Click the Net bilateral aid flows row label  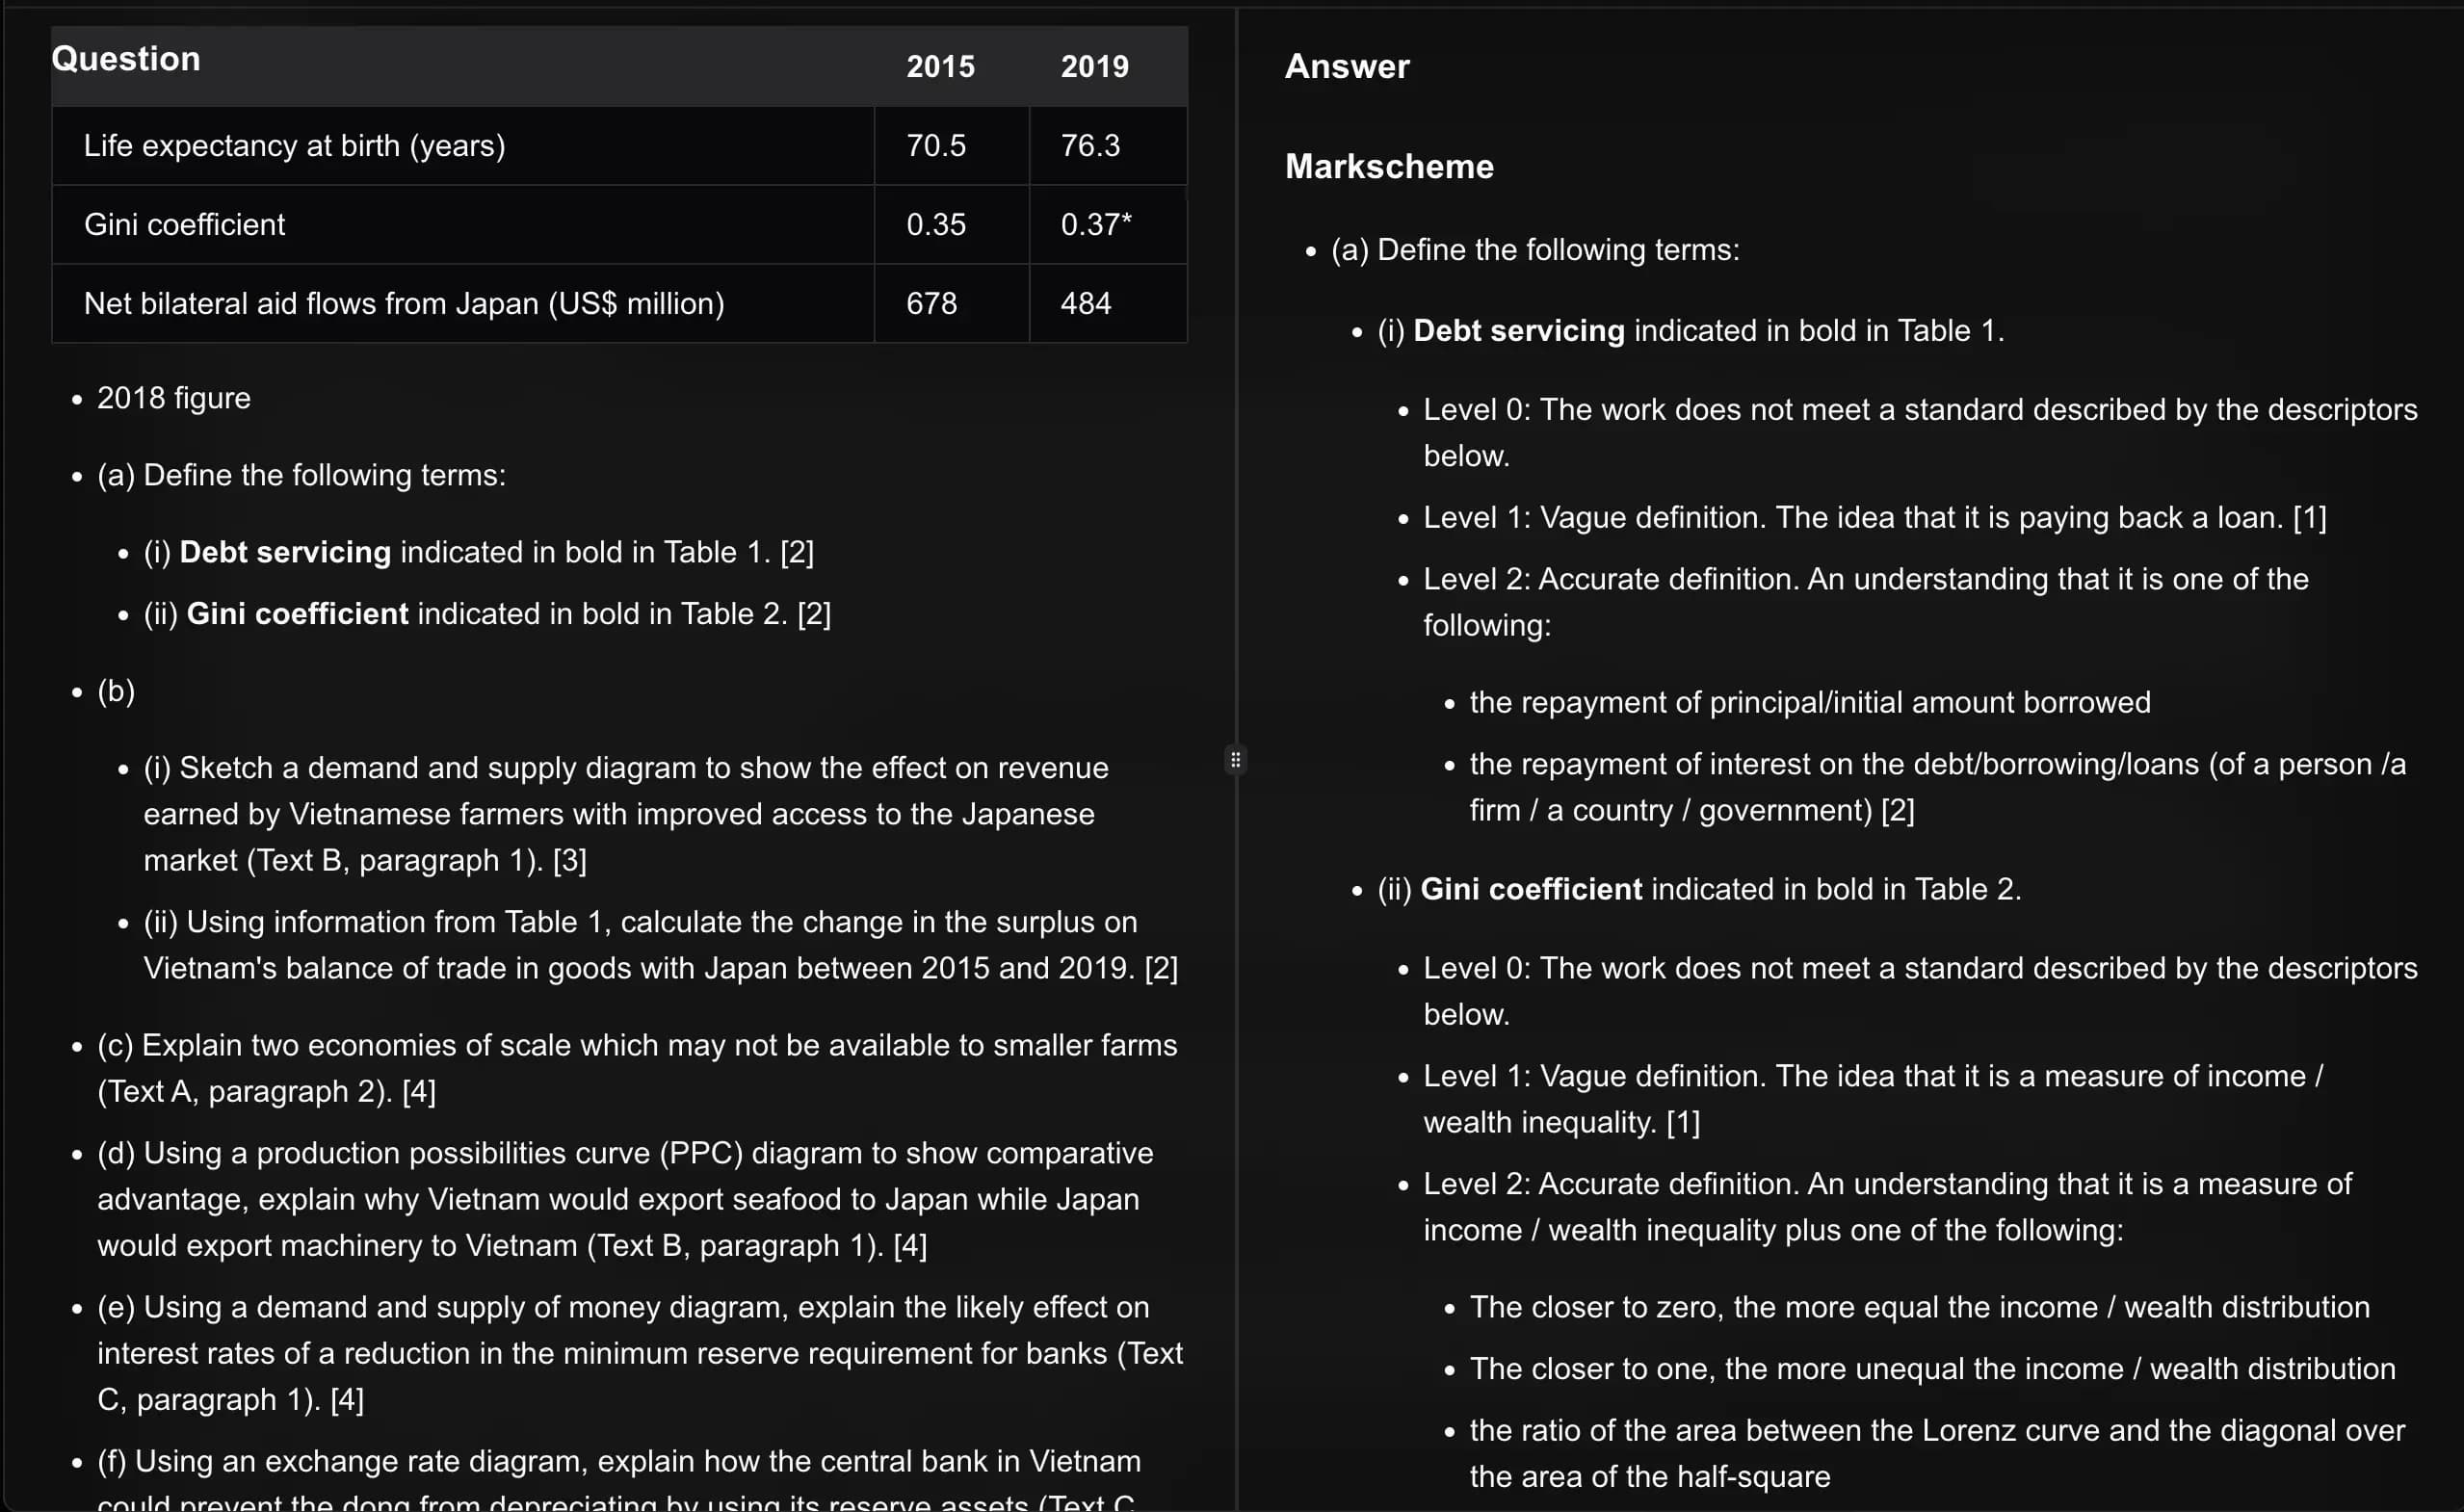click(x=404, y=304)
